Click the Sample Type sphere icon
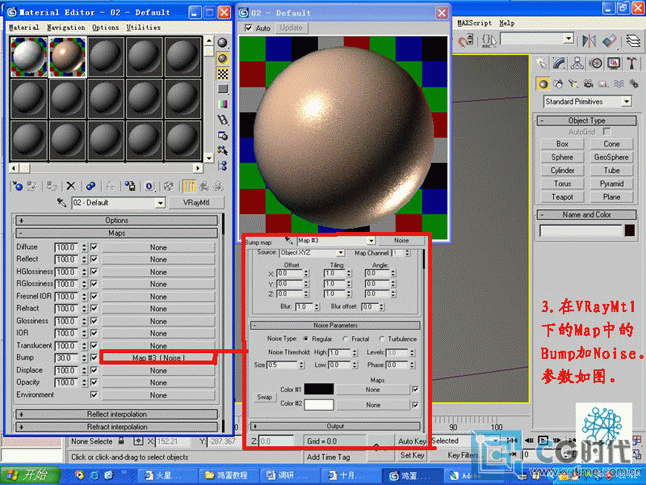This screenshot has width=646, height=485. click(x=222, y=43)
